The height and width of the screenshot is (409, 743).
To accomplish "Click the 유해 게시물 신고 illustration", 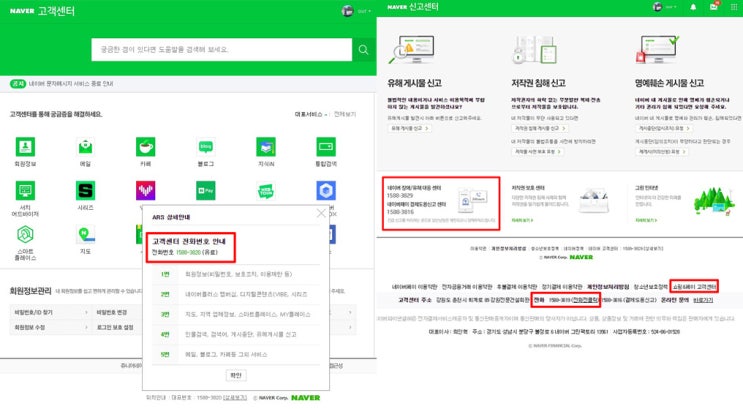I will pos(412,50).
